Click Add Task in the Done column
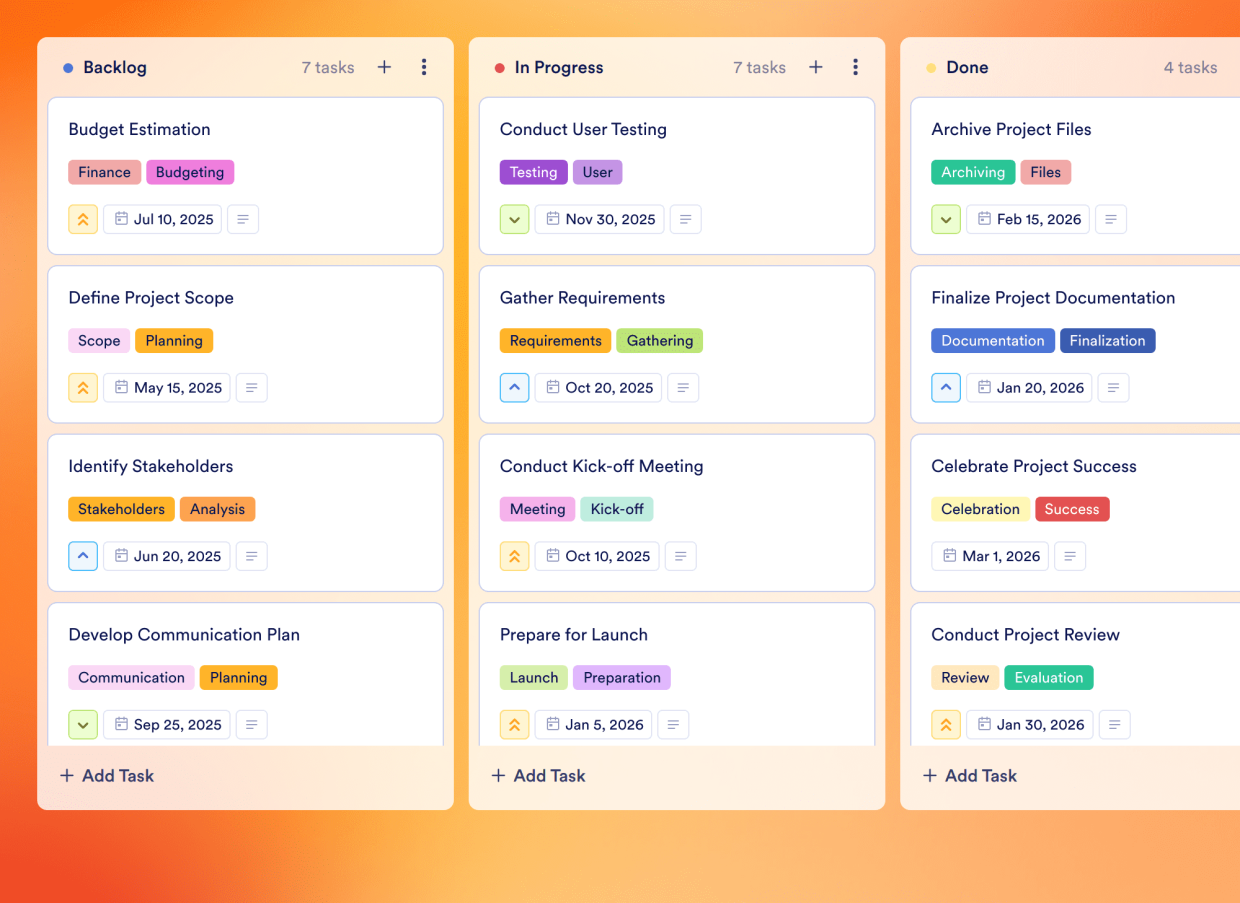Image resolution: width=1240 pixels, height=903 pixels. tap(968, 775)
